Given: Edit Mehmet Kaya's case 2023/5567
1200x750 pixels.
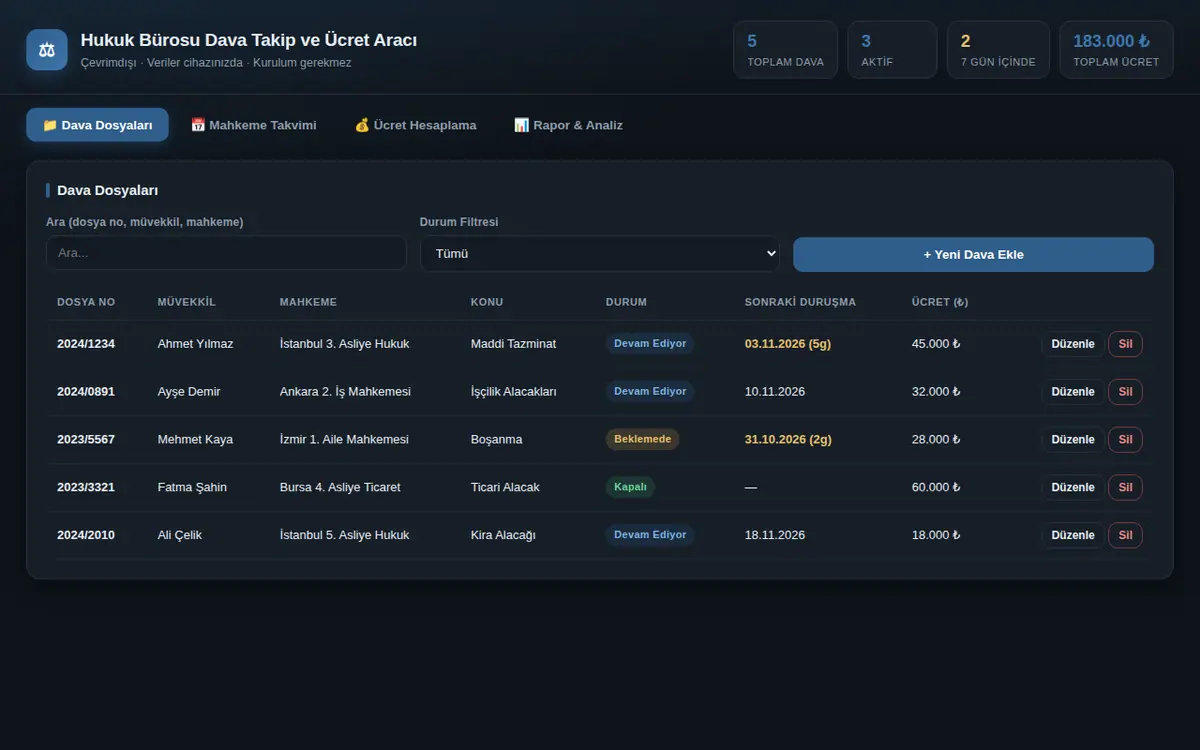Looking at the screenshot, I should 1073,440.
